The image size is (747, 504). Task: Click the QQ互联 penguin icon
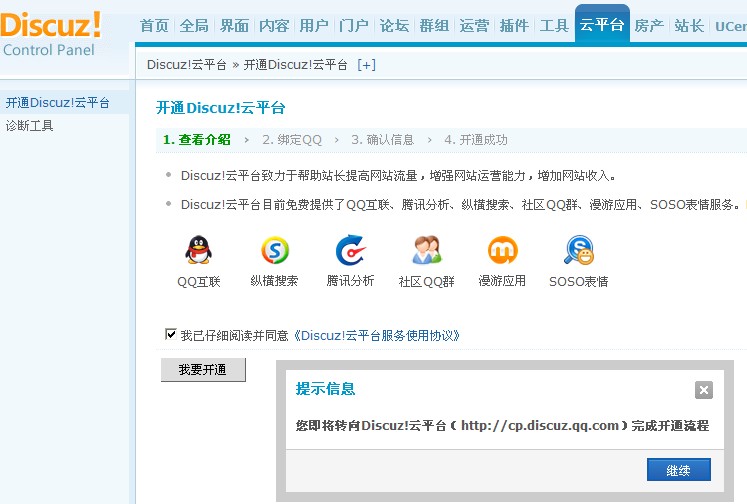pos(198,250)
